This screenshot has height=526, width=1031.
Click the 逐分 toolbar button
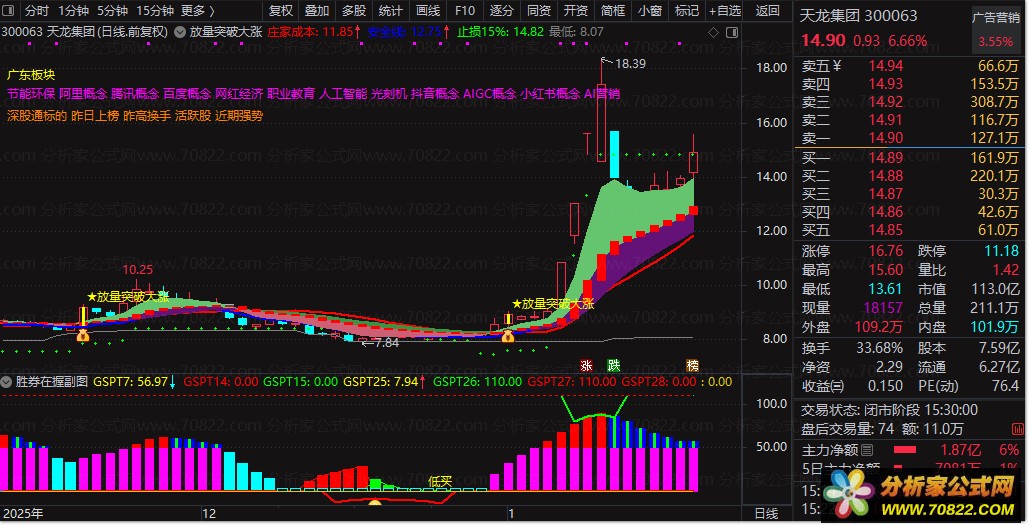coord(502,11)
